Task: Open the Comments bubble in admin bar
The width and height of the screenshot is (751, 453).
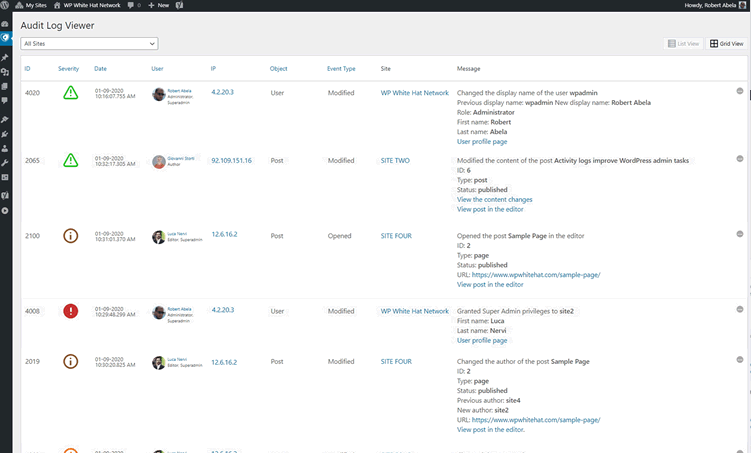Action: [131, 5]
